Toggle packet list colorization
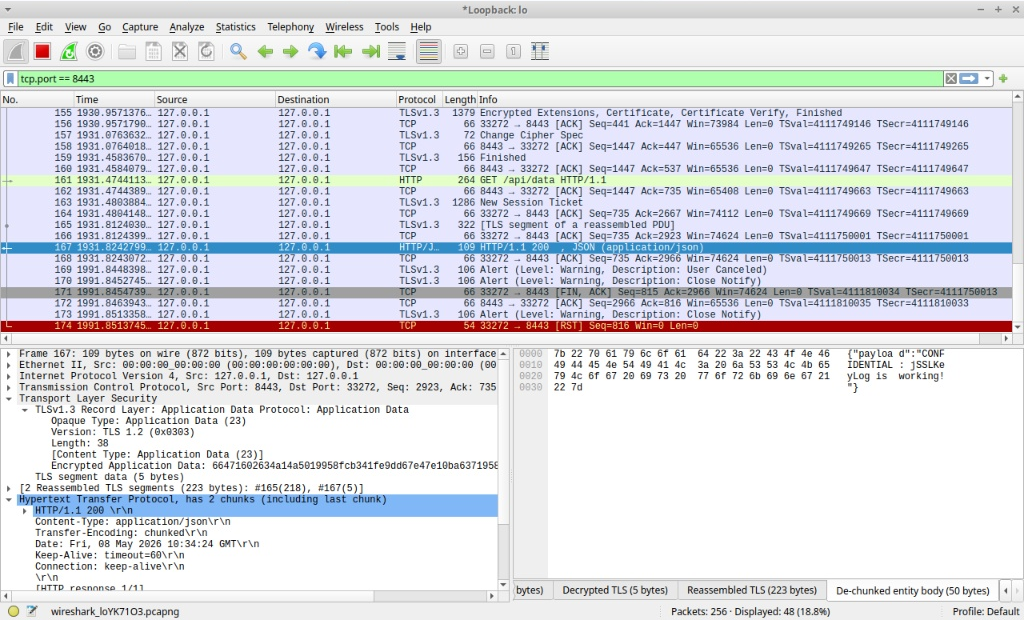 [x=428, y=52]
